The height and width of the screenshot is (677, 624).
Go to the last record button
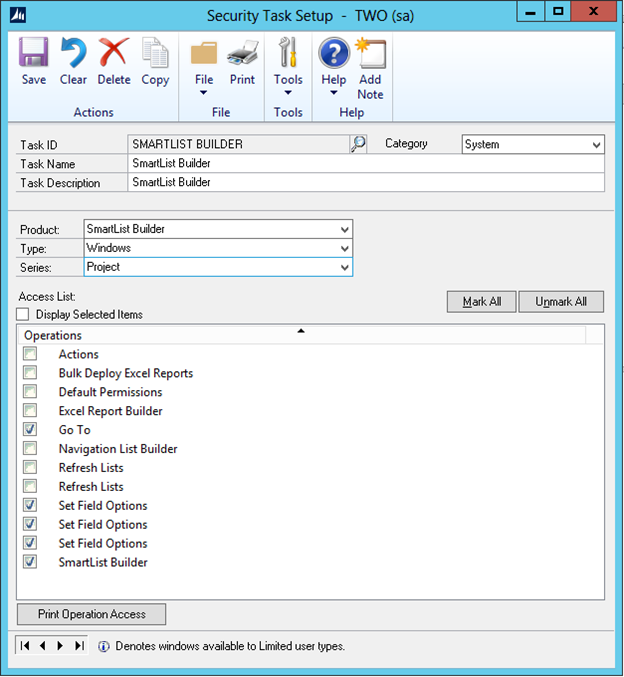[x=79, y=645]
